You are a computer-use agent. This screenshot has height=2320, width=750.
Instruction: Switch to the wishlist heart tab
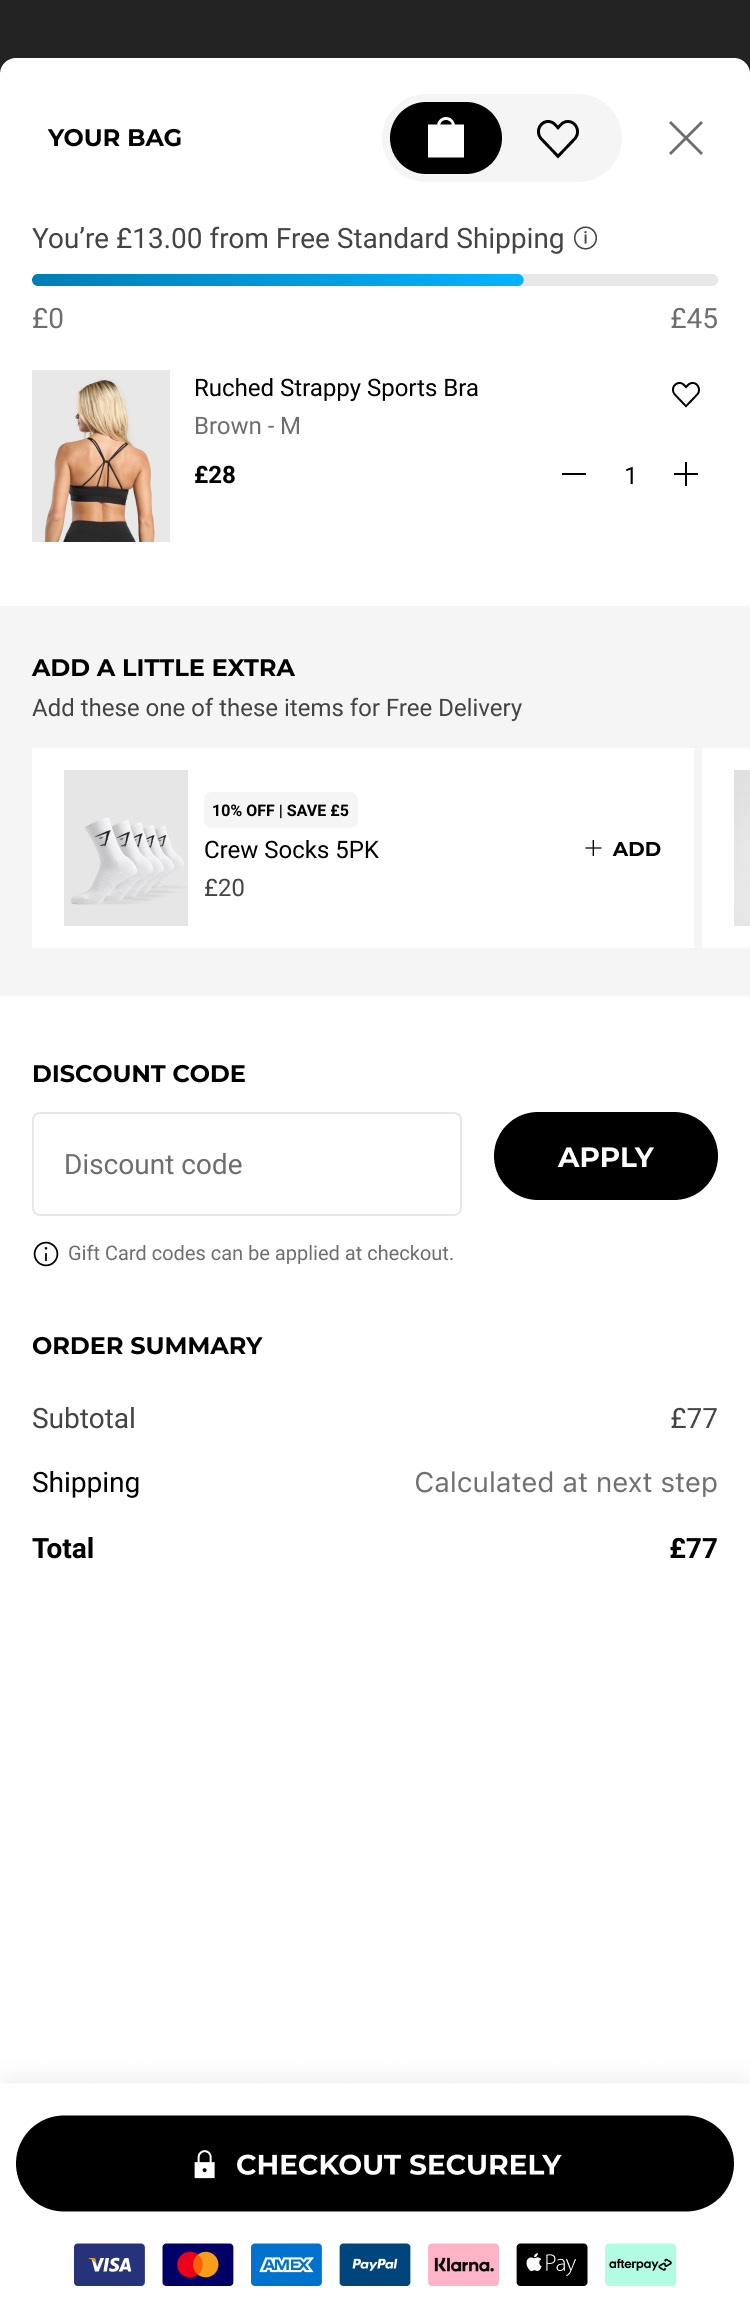coord(558,138)
